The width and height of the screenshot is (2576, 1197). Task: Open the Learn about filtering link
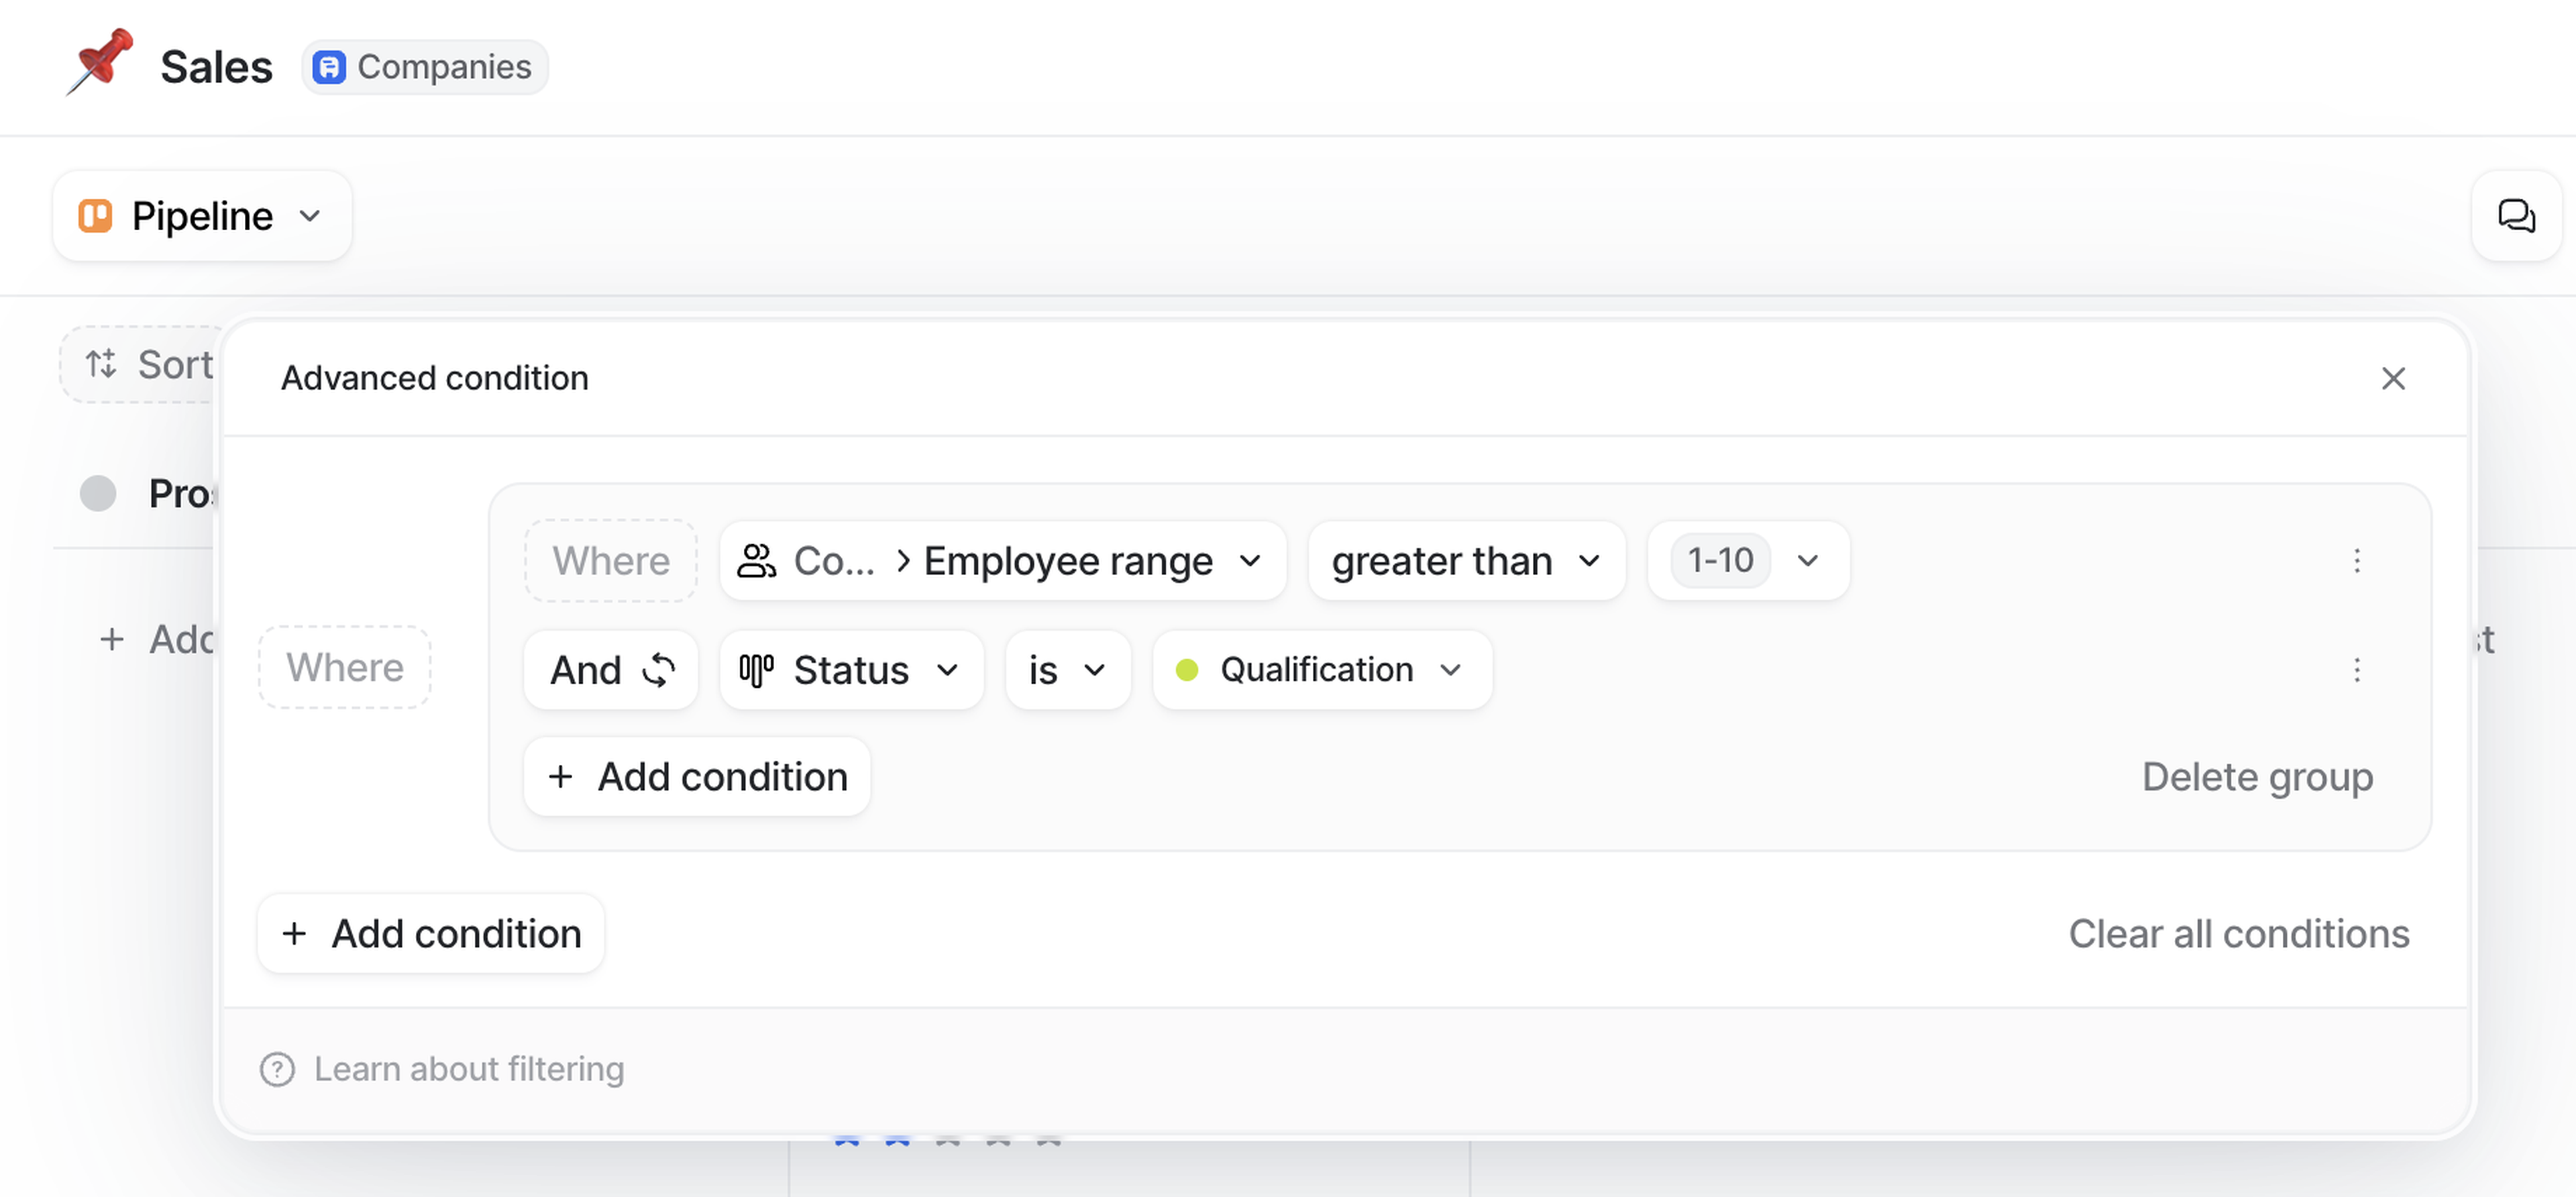pos(469,1069)
